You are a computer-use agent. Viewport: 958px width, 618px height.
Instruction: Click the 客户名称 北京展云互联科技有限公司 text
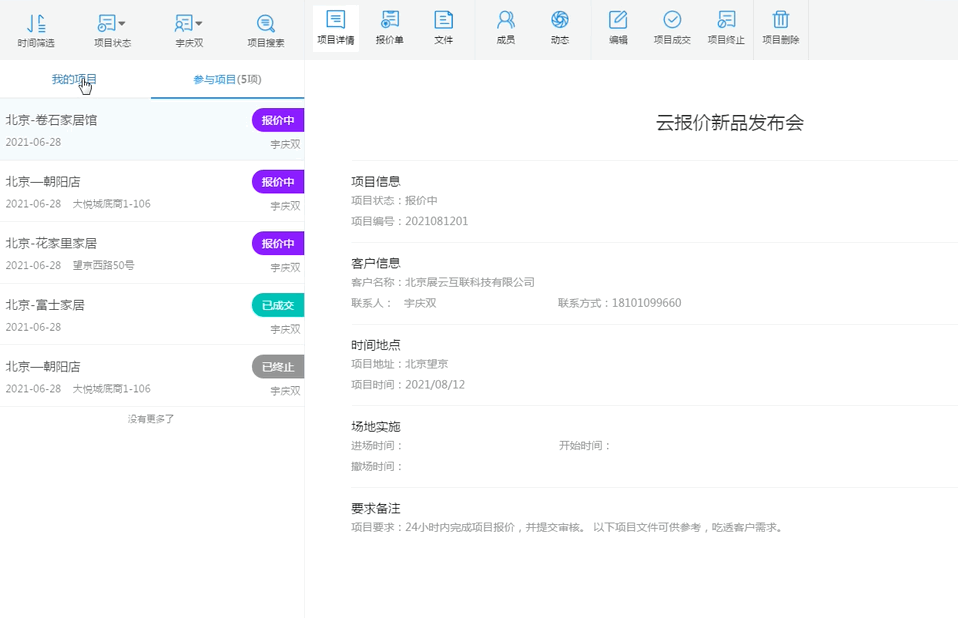point(442,282)
